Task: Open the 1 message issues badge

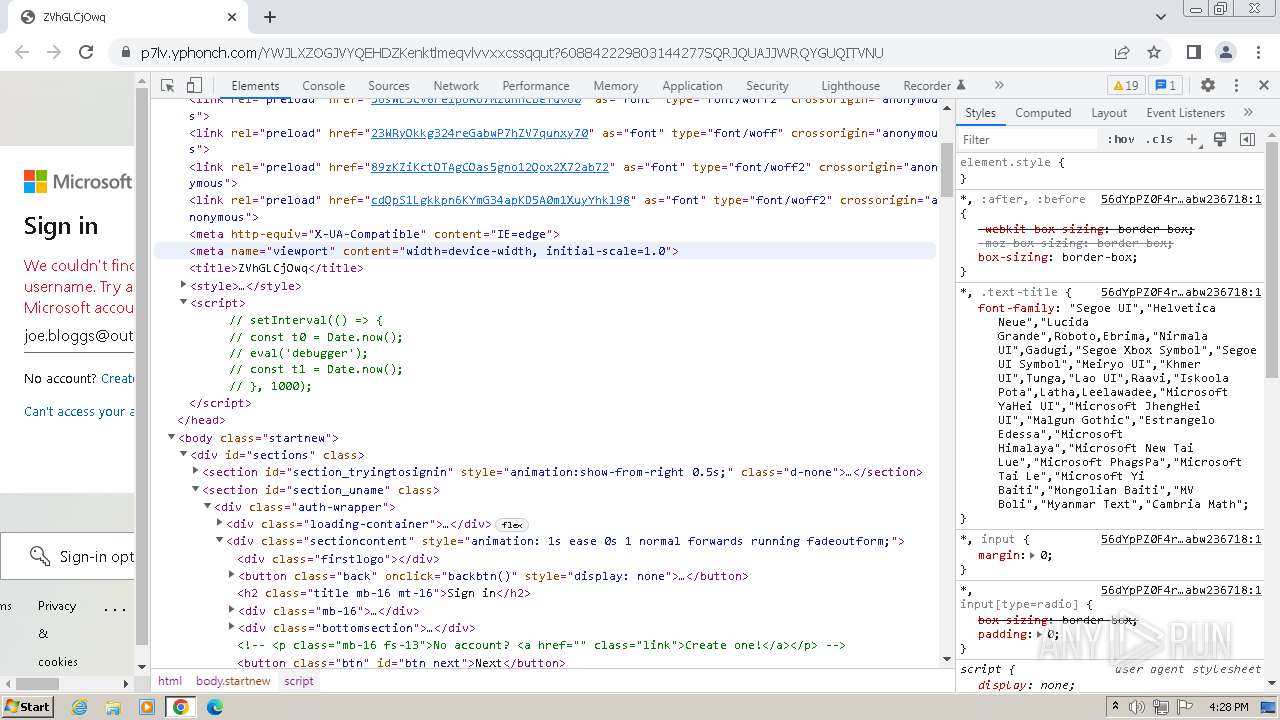Action: [x=1165, y=86]
